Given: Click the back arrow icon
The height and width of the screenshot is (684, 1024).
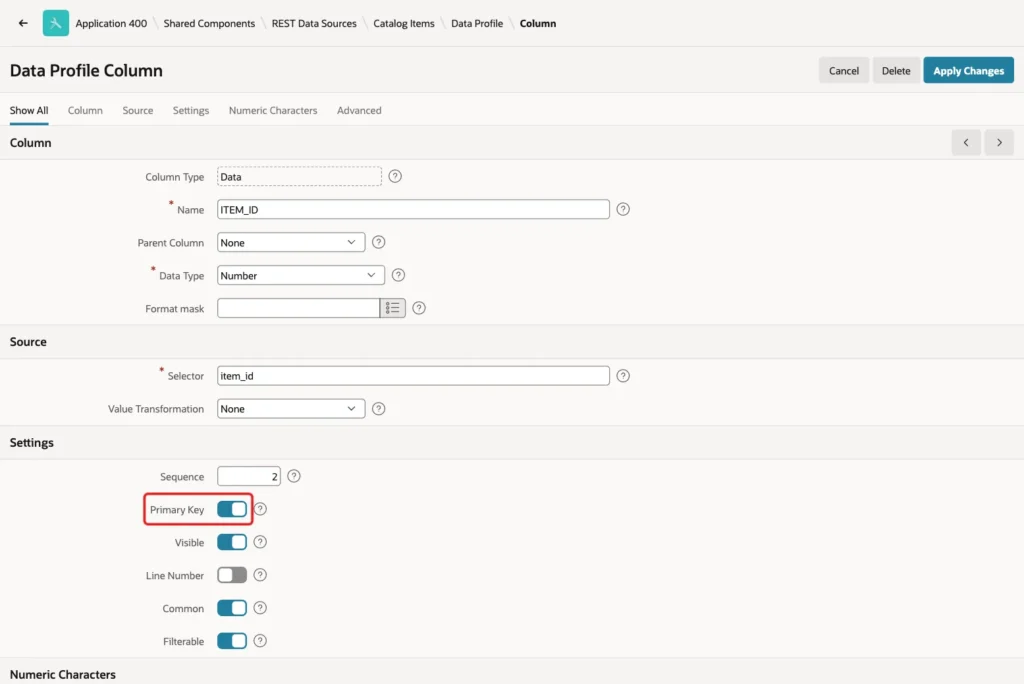Looking at the screenshot, I should coord(23,23).
